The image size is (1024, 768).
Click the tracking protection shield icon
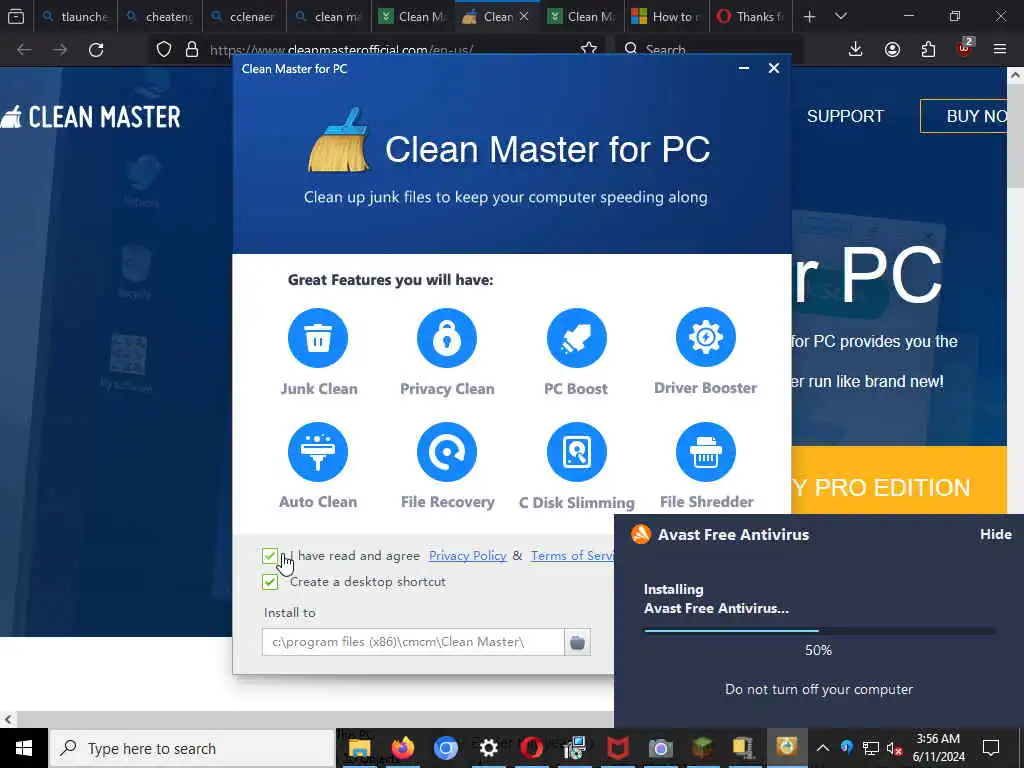[164, 49]
